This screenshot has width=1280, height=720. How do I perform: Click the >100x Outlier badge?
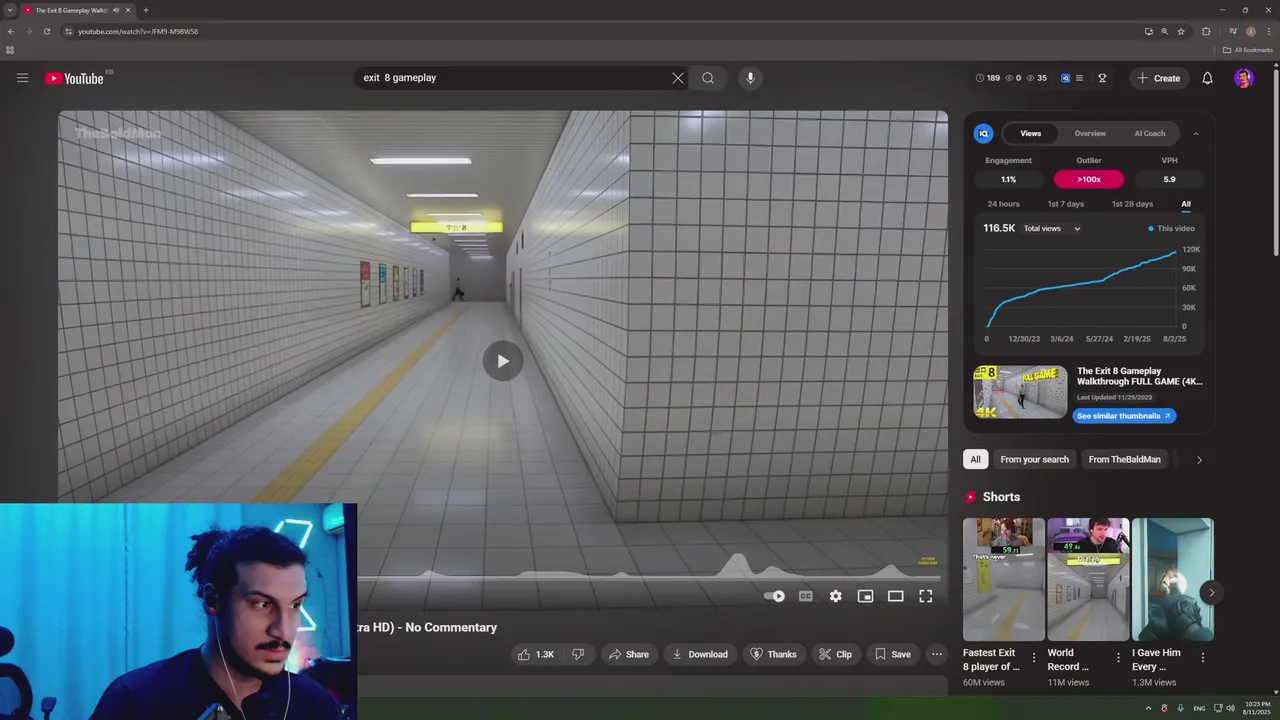pyautogui.click(x=1089, y=179)
